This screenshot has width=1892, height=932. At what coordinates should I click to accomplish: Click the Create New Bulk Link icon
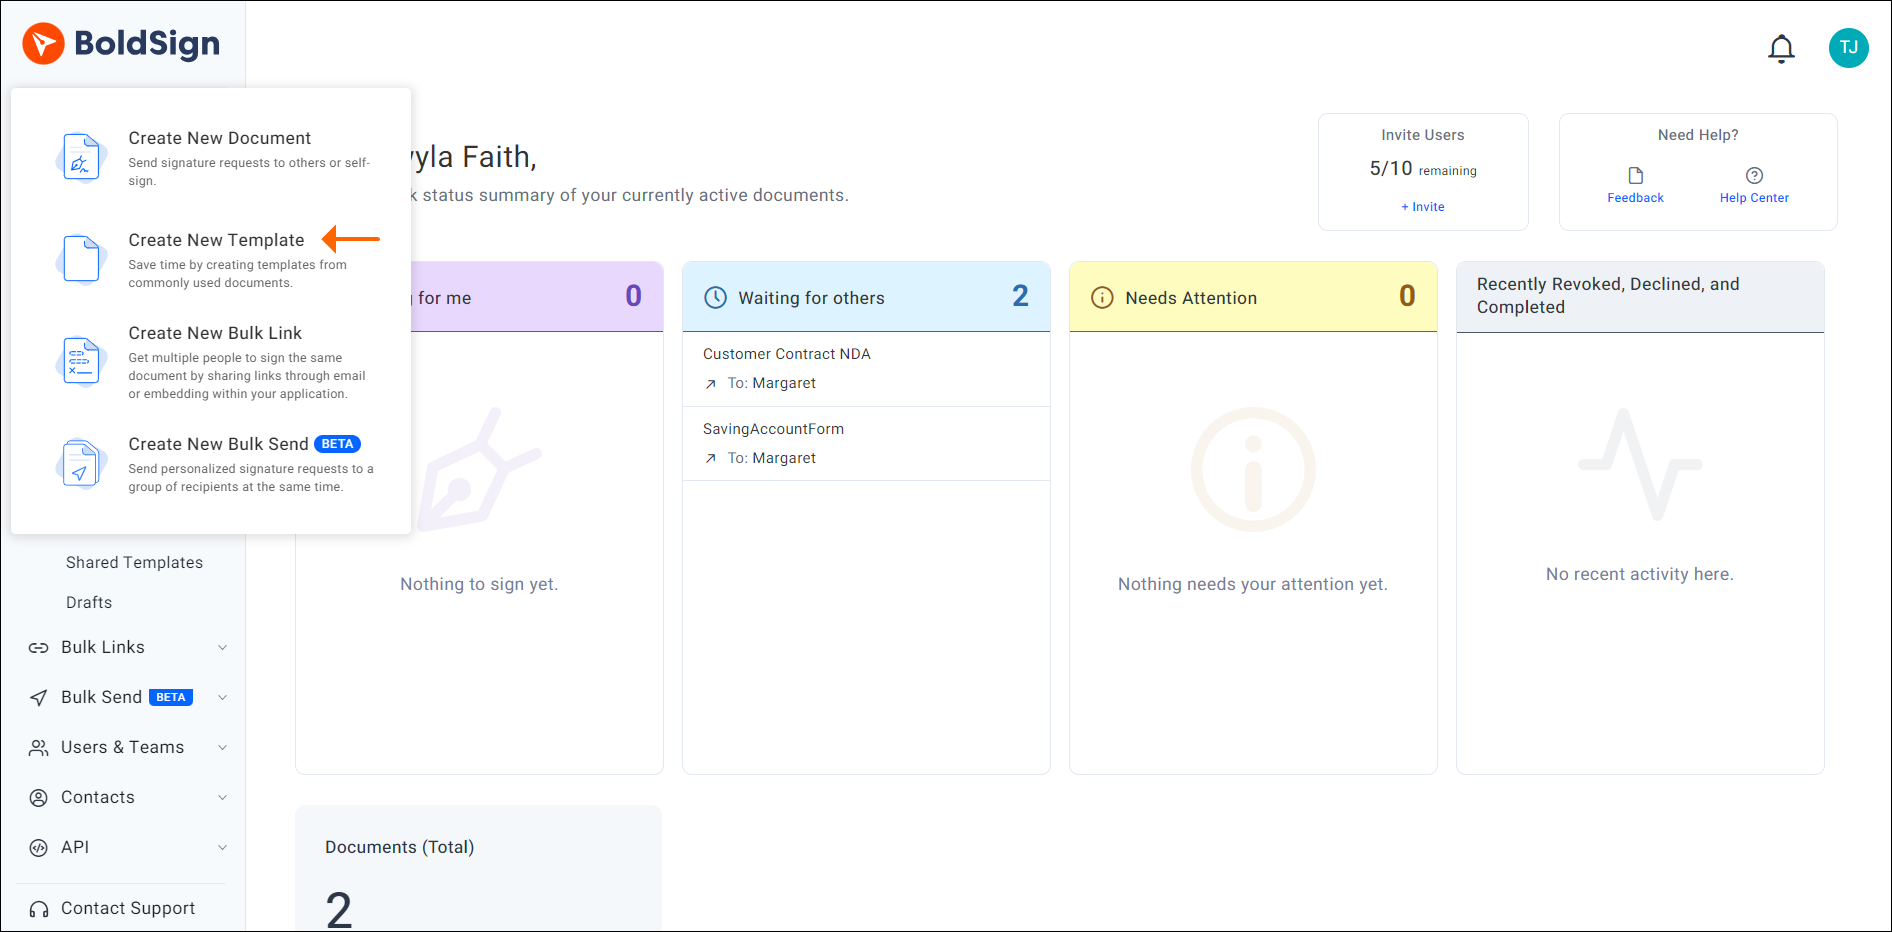[x=81, y=361]
